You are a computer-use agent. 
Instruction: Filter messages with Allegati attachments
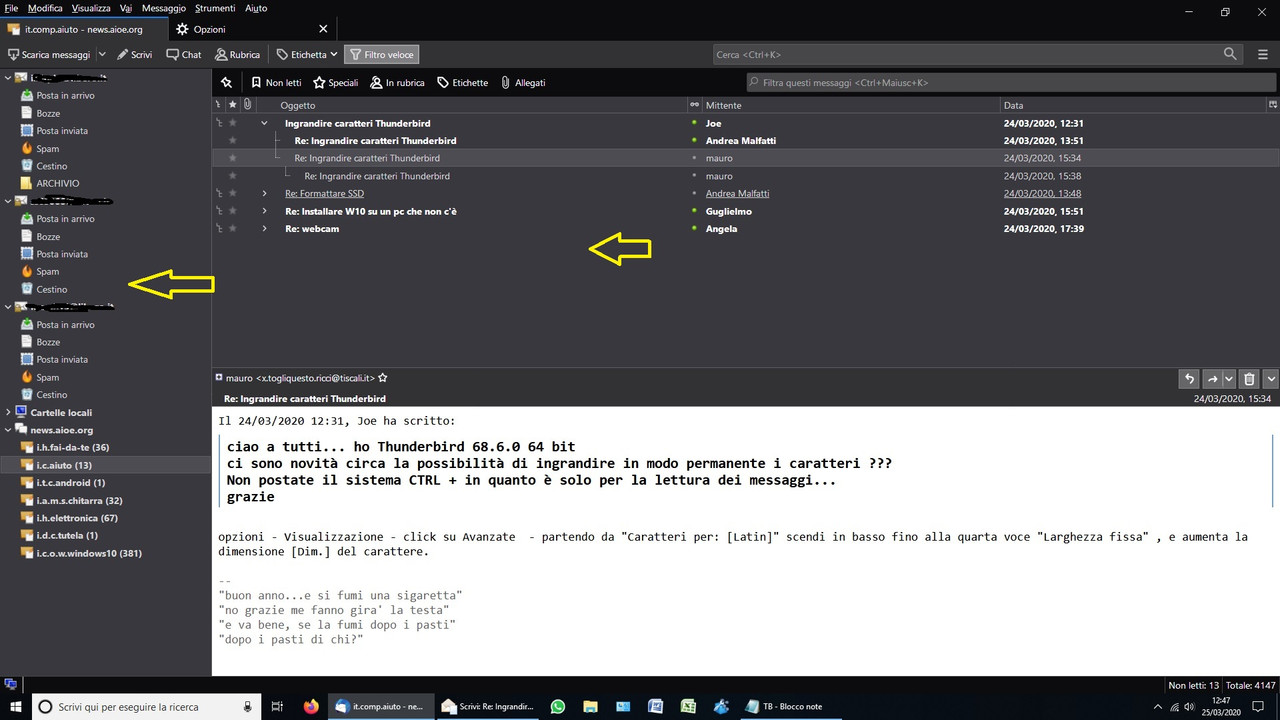[523, 83]
